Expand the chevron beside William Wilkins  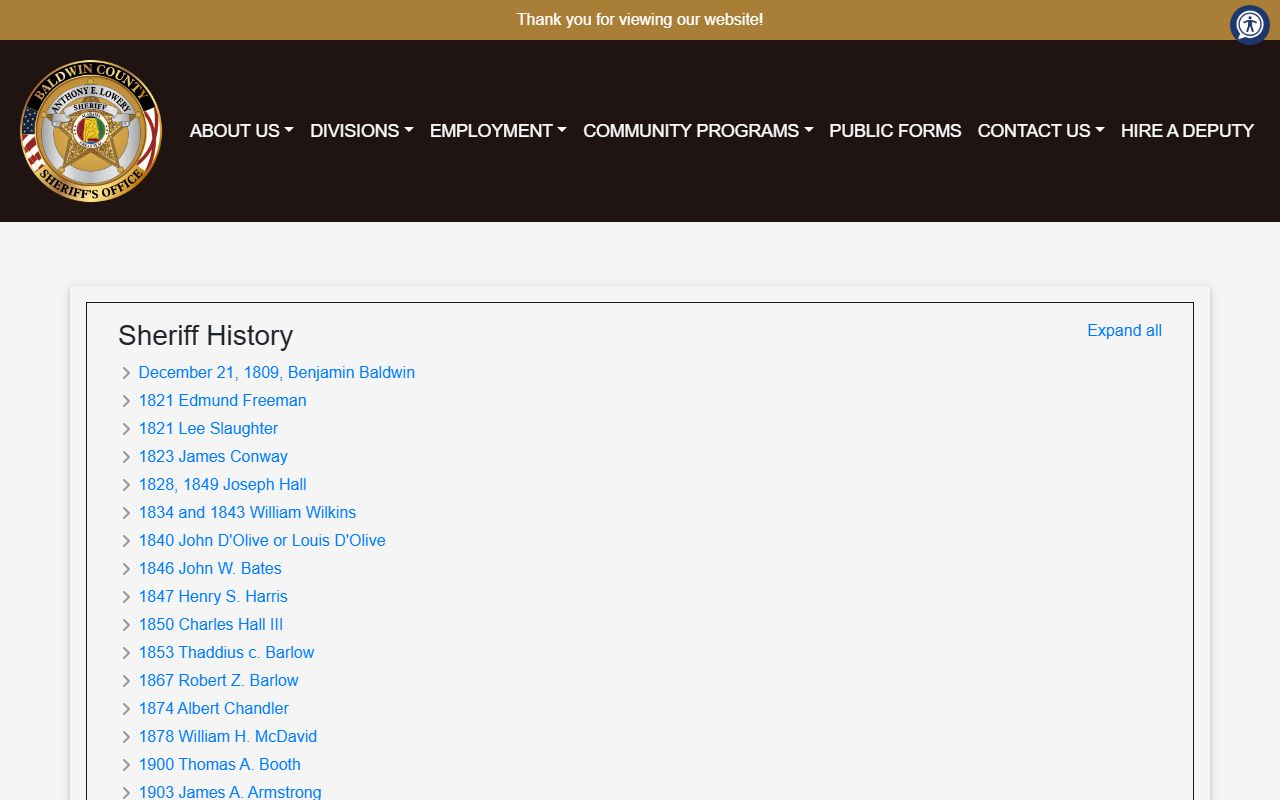click(x=126, y=513)
